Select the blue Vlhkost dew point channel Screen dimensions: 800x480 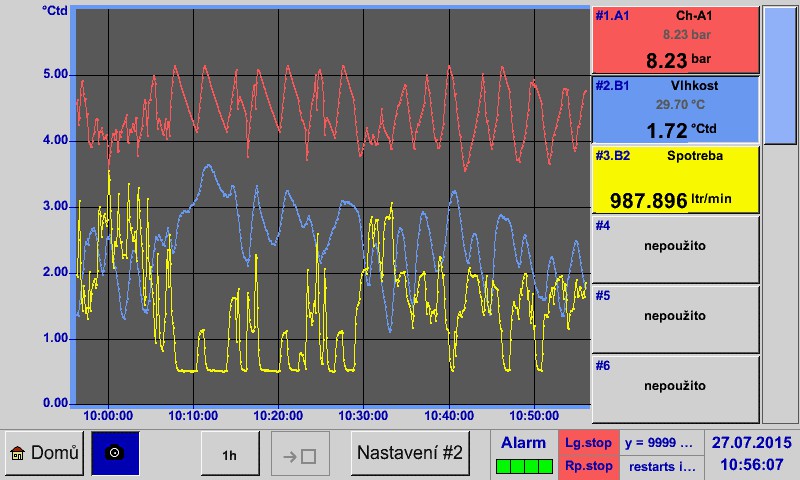coord(675,109)
